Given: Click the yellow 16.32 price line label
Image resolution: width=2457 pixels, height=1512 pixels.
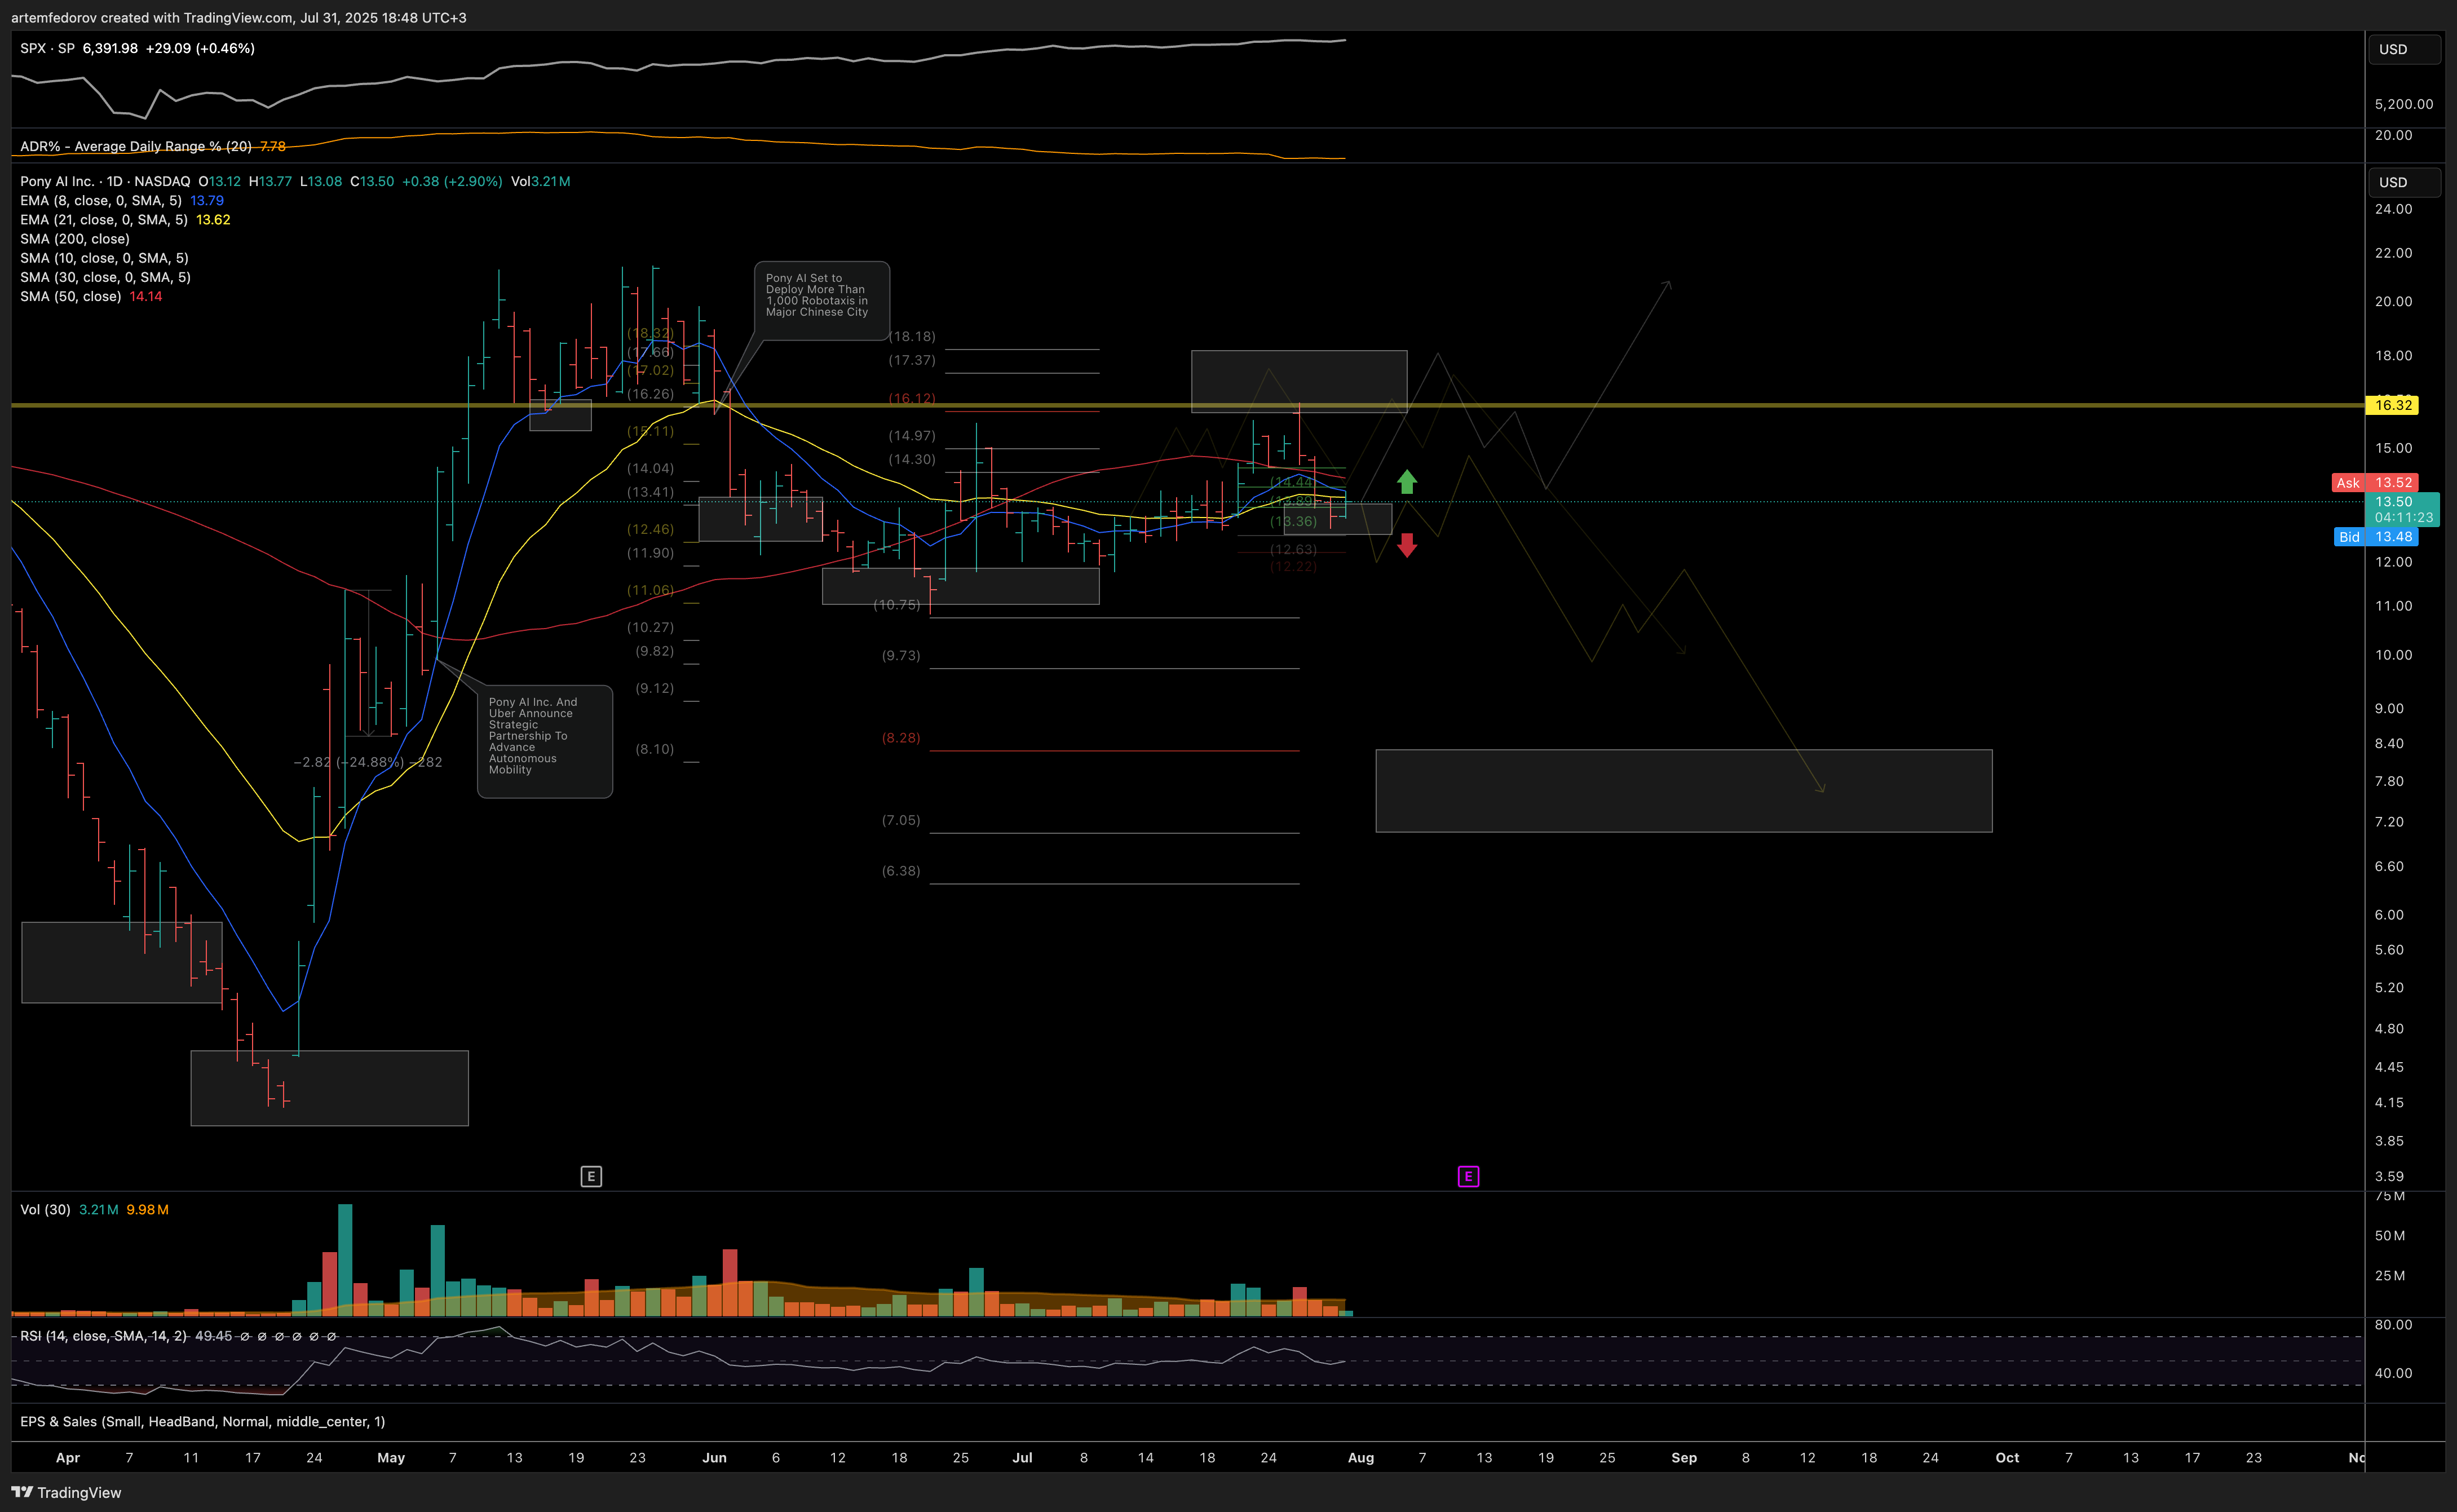Looking at the screenshot, I should pyautogui.click(x=2392, y=405).
